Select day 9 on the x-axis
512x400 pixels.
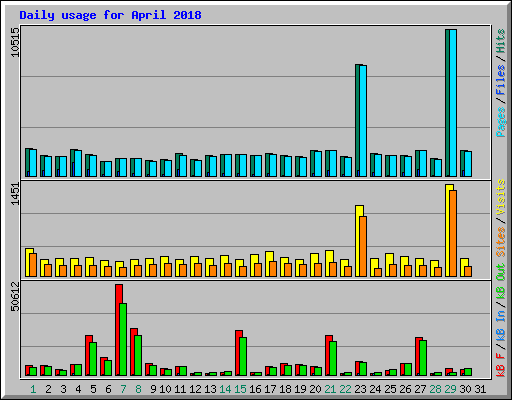[x=153, y=389]
